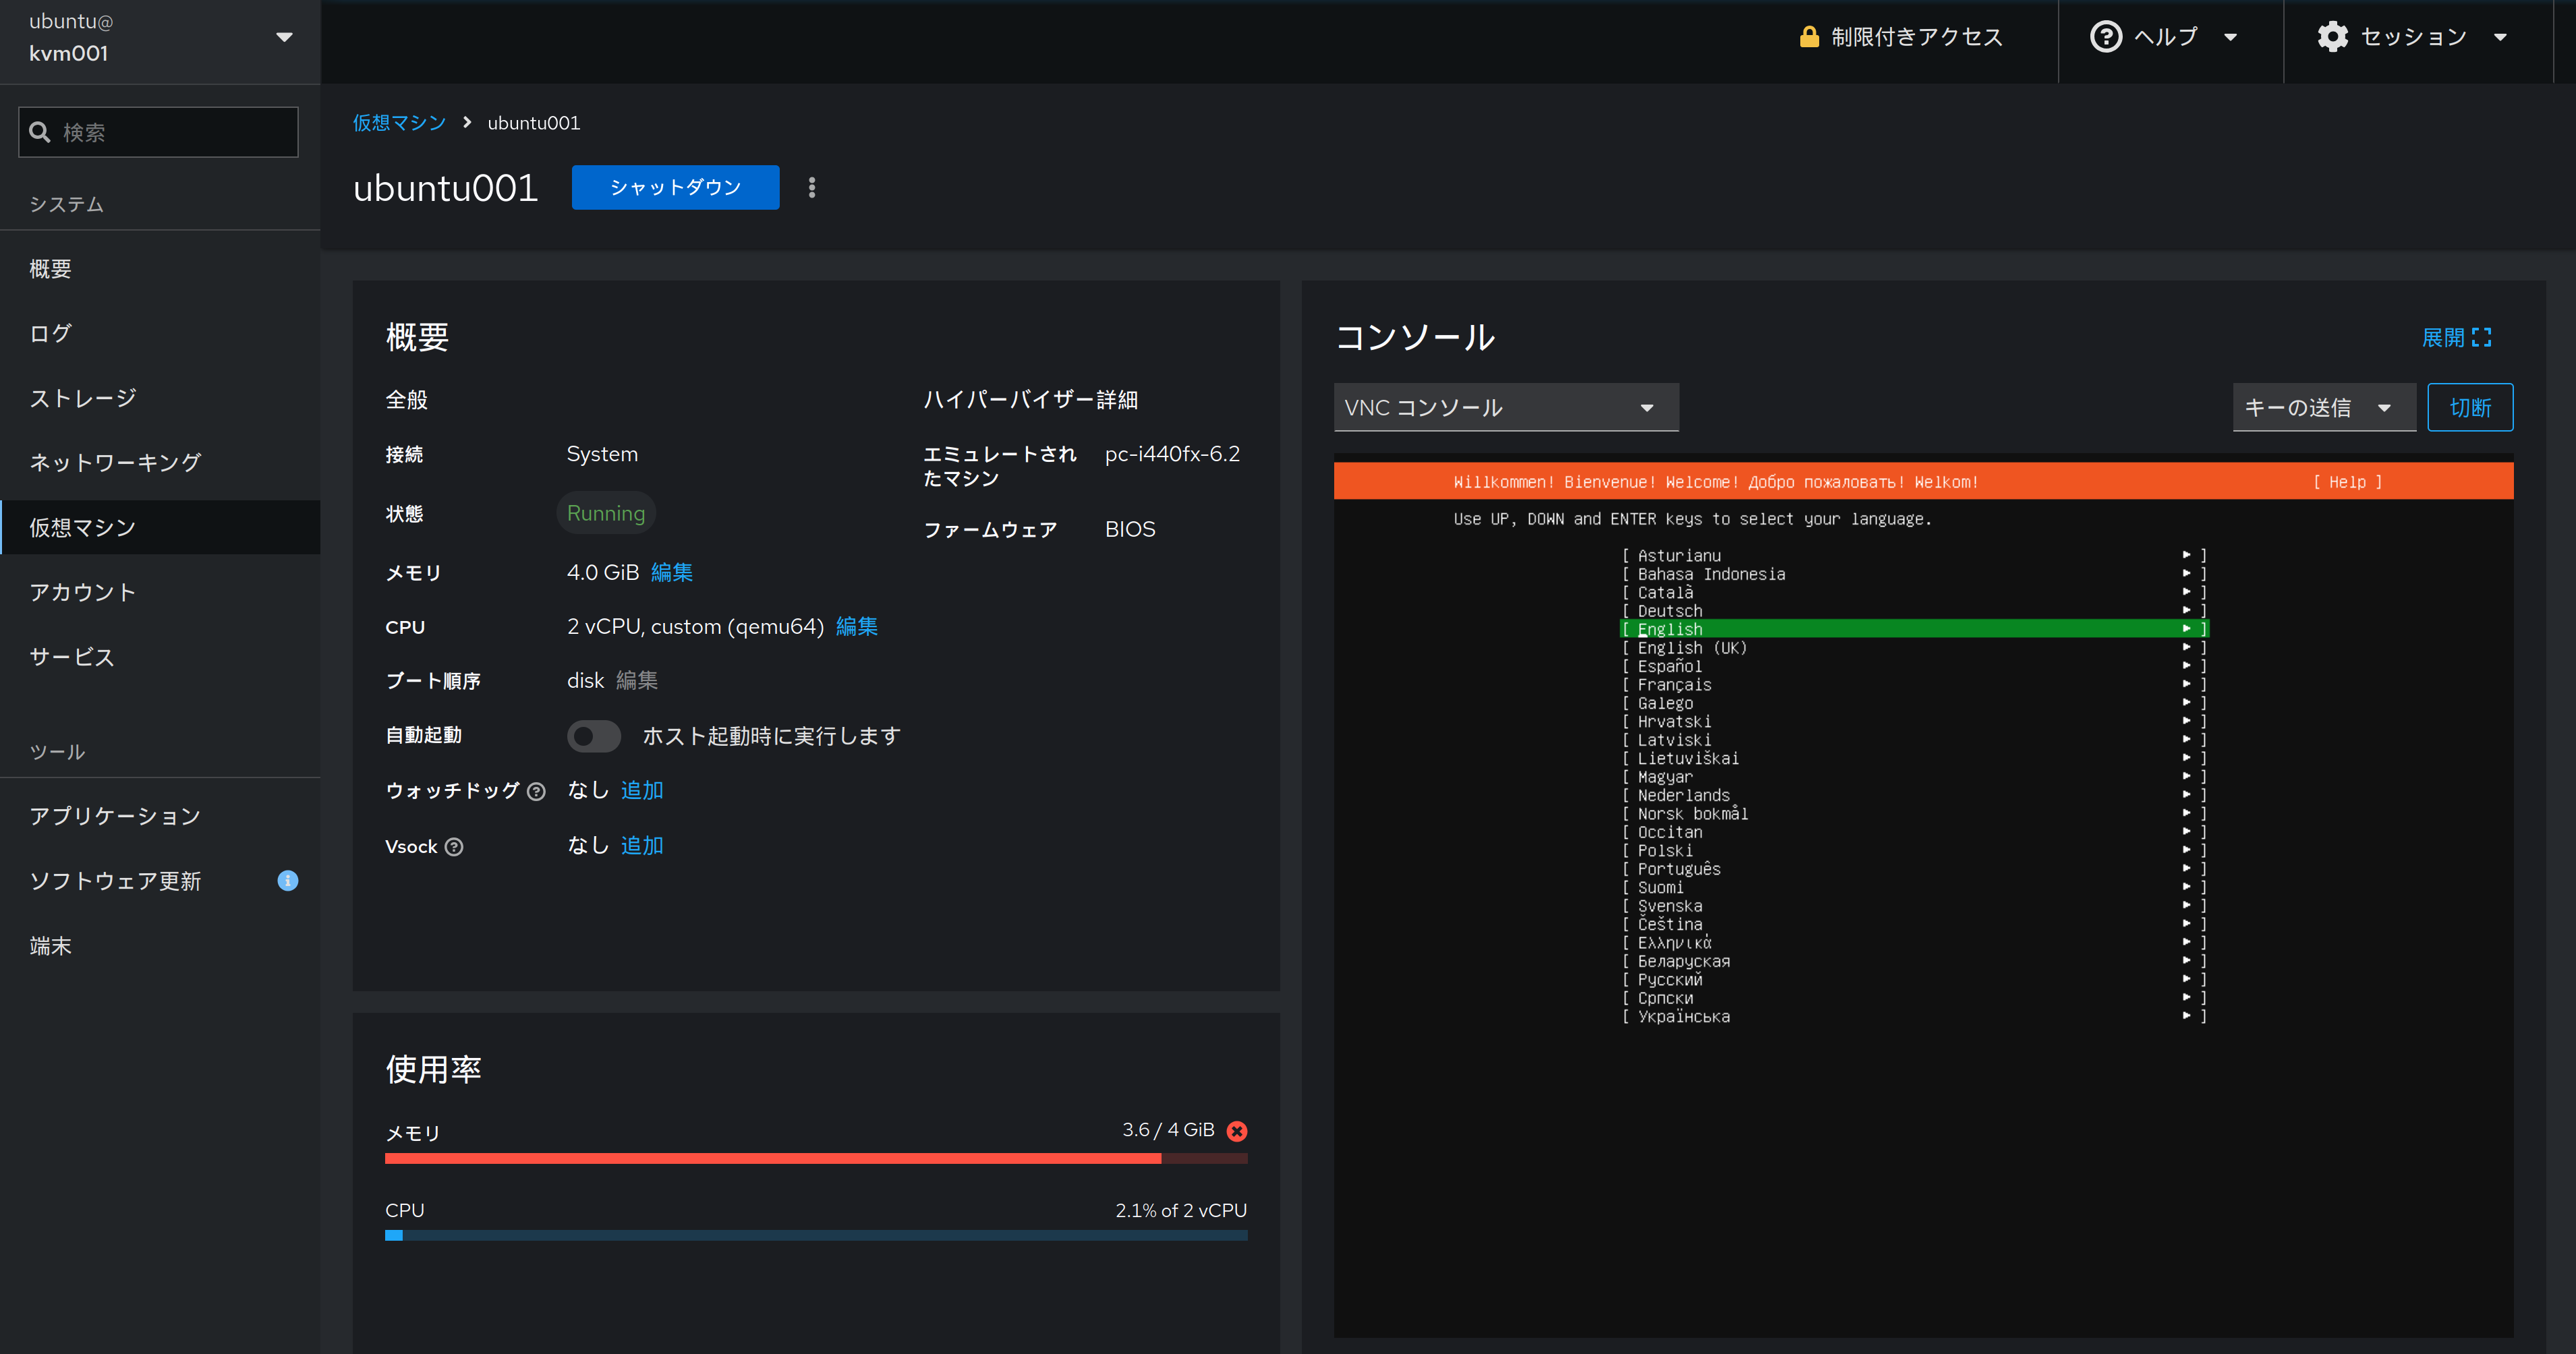The height and width of the screenshot is (1354, 2576).
Task: Select Deutsch in the console language list
Action: pos(1914,611)
